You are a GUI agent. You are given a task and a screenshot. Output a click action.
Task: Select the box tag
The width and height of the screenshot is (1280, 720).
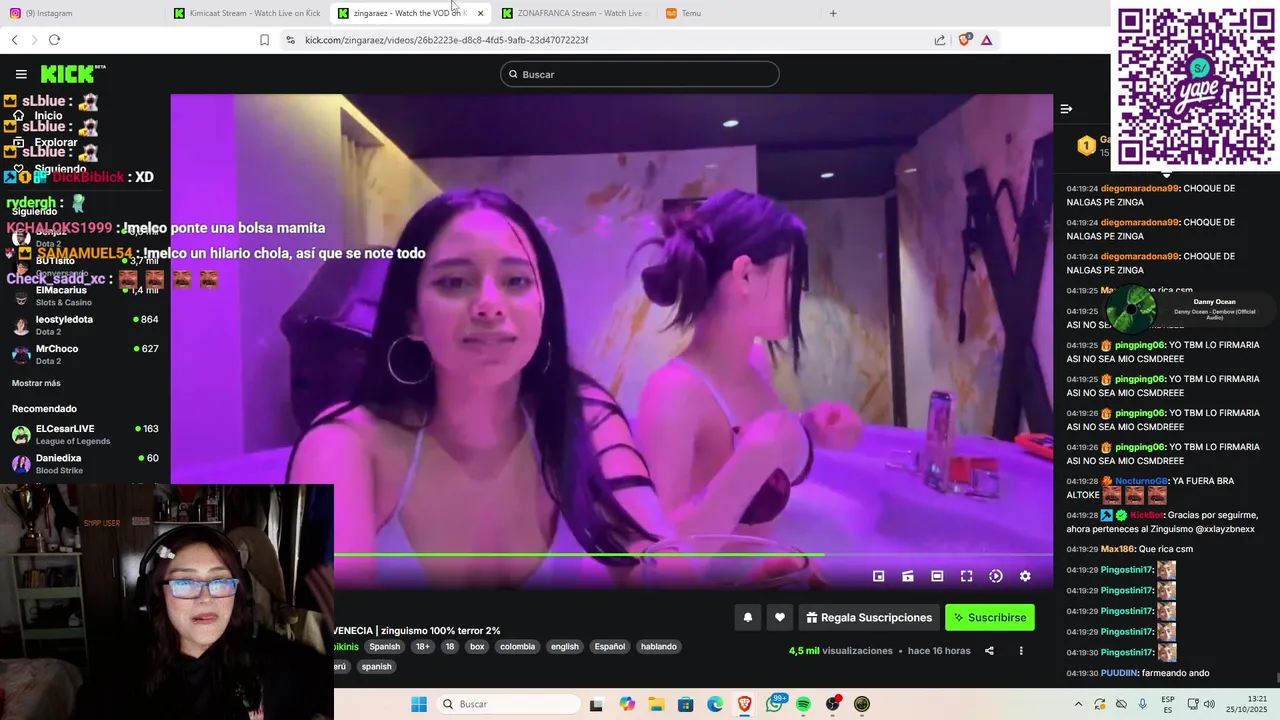[x=477, y=647]
